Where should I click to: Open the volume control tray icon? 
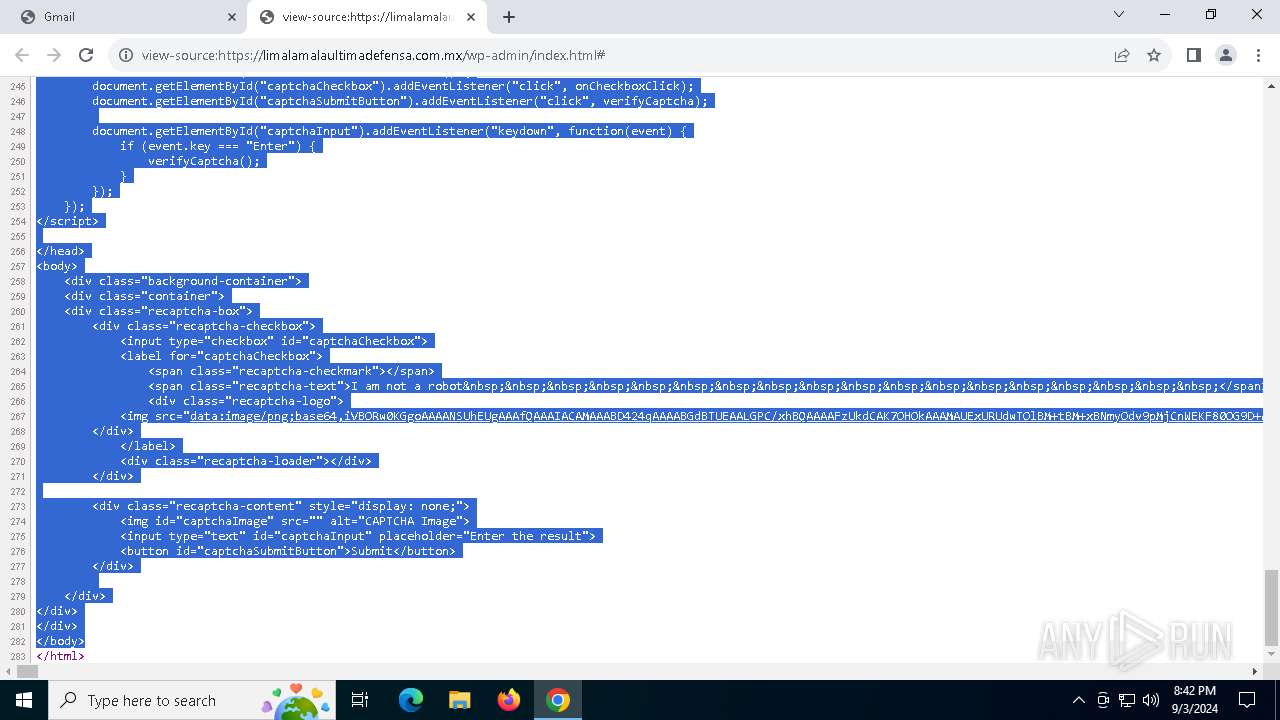1151,700
